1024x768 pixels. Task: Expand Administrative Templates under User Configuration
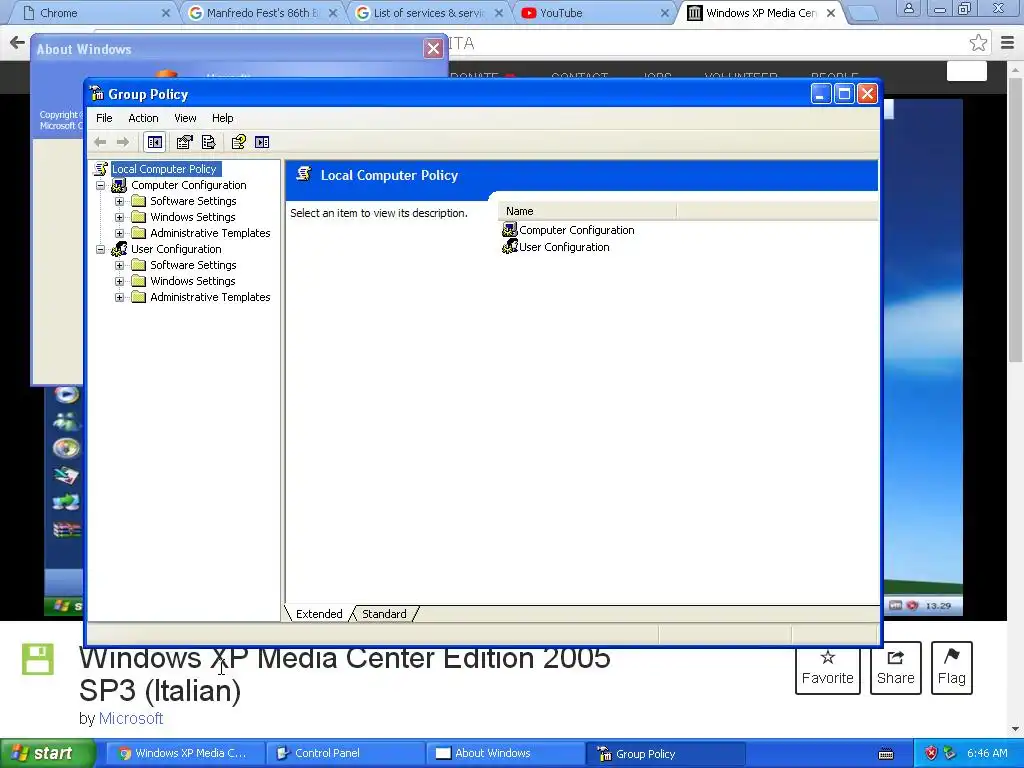(120, 297)
